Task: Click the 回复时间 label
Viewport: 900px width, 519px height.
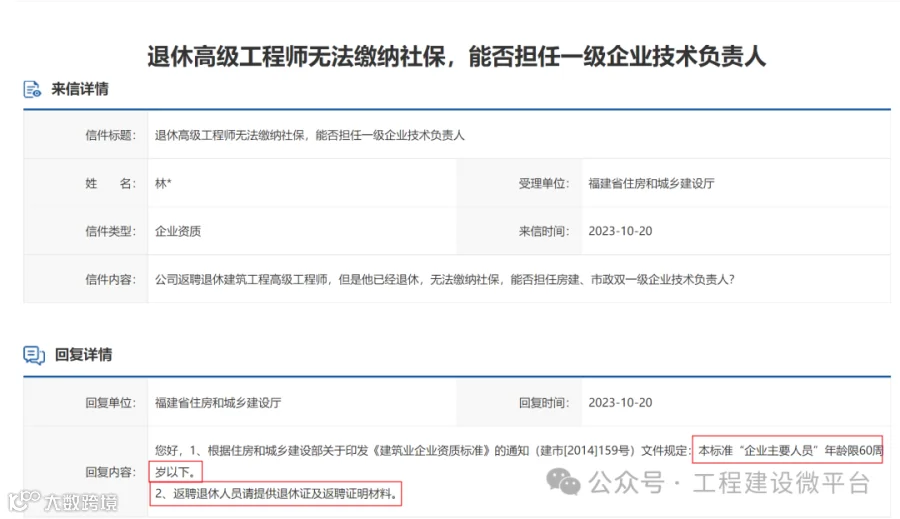Action: [x=544, y=403]
